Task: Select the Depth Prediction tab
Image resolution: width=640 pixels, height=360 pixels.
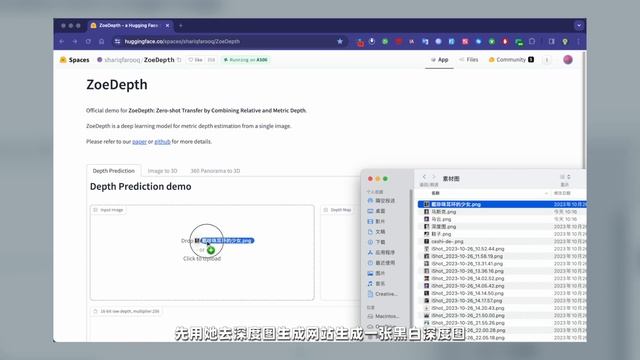Action: coord(113,171)
